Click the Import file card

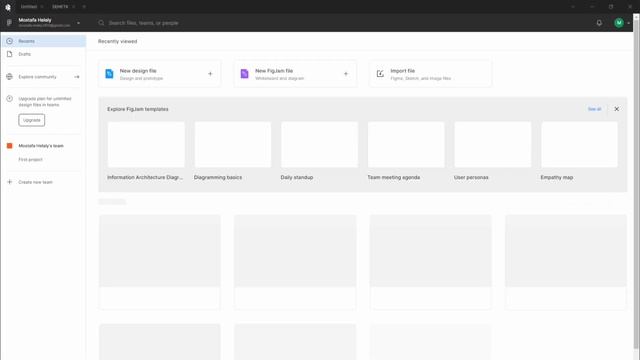(431, 74)
